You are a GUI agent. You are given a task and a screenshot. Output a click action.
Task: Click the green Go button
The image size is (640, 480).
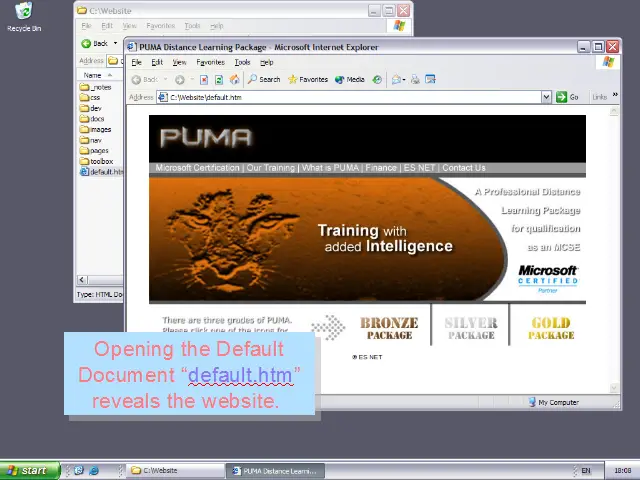pos(567,97)
